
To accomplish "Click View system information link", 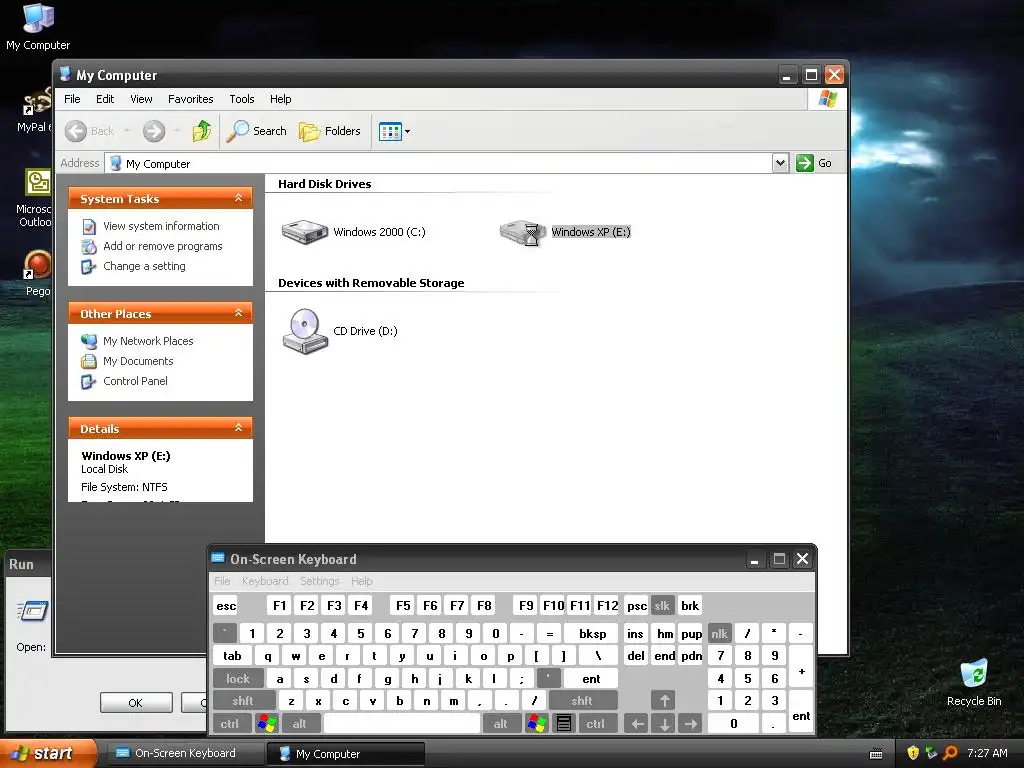I will (x=161, y=226).
